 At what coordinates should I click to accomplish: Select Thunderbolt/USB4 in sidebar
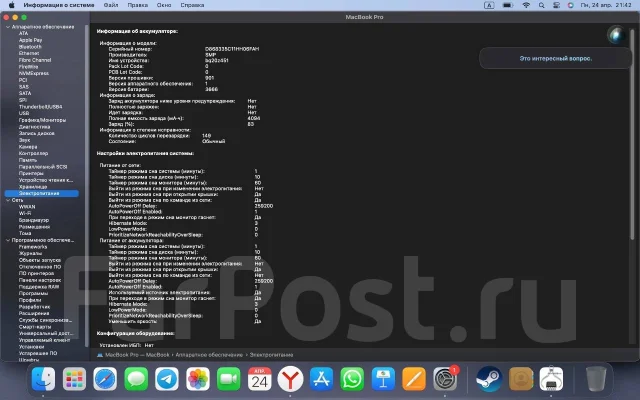point(40,107)
